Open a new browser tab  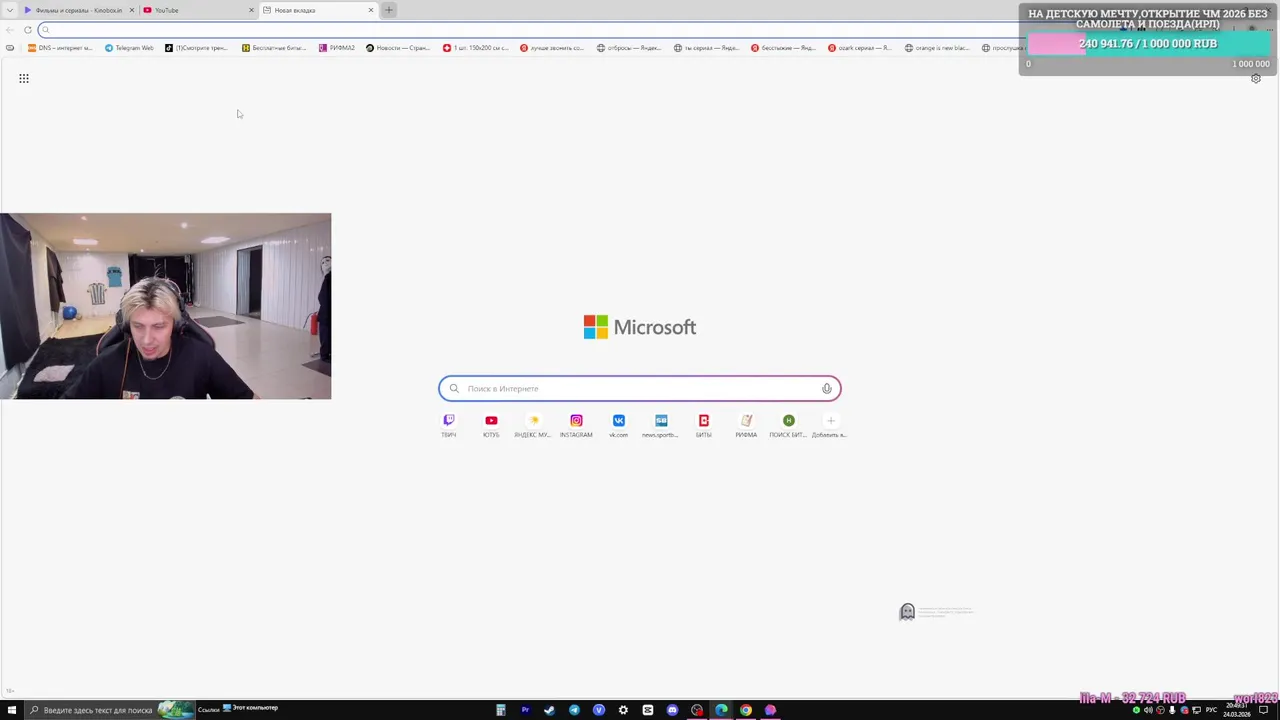[x=389, y=10]
